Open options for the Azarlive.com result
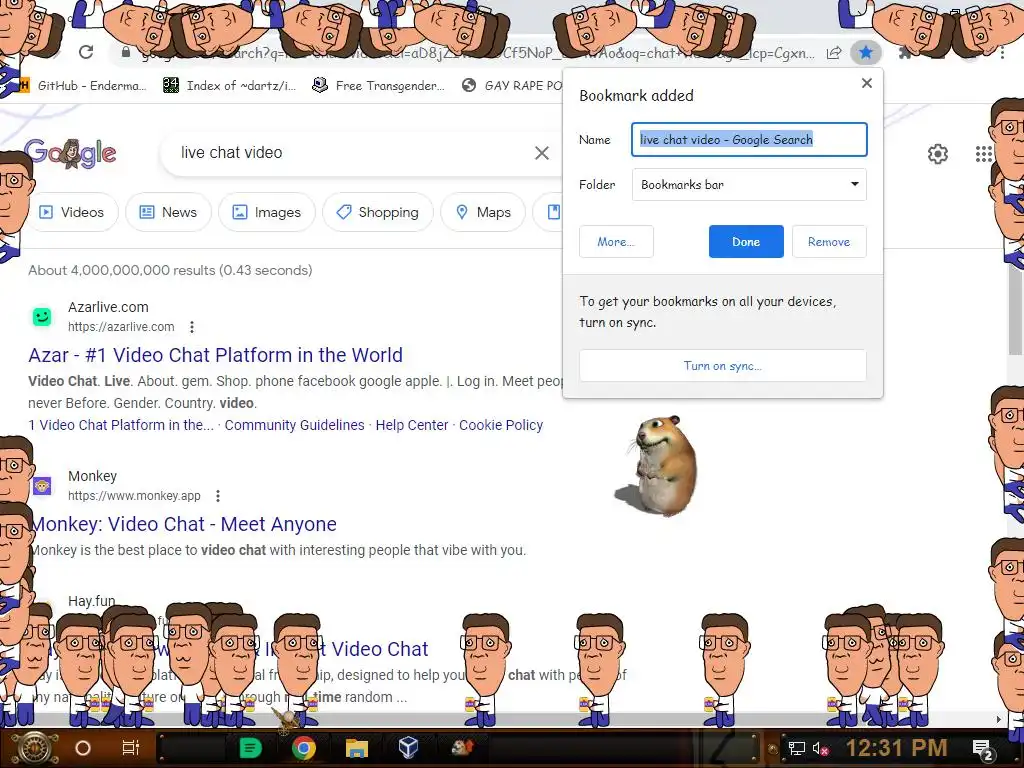1024x768 pixels. 191,327
